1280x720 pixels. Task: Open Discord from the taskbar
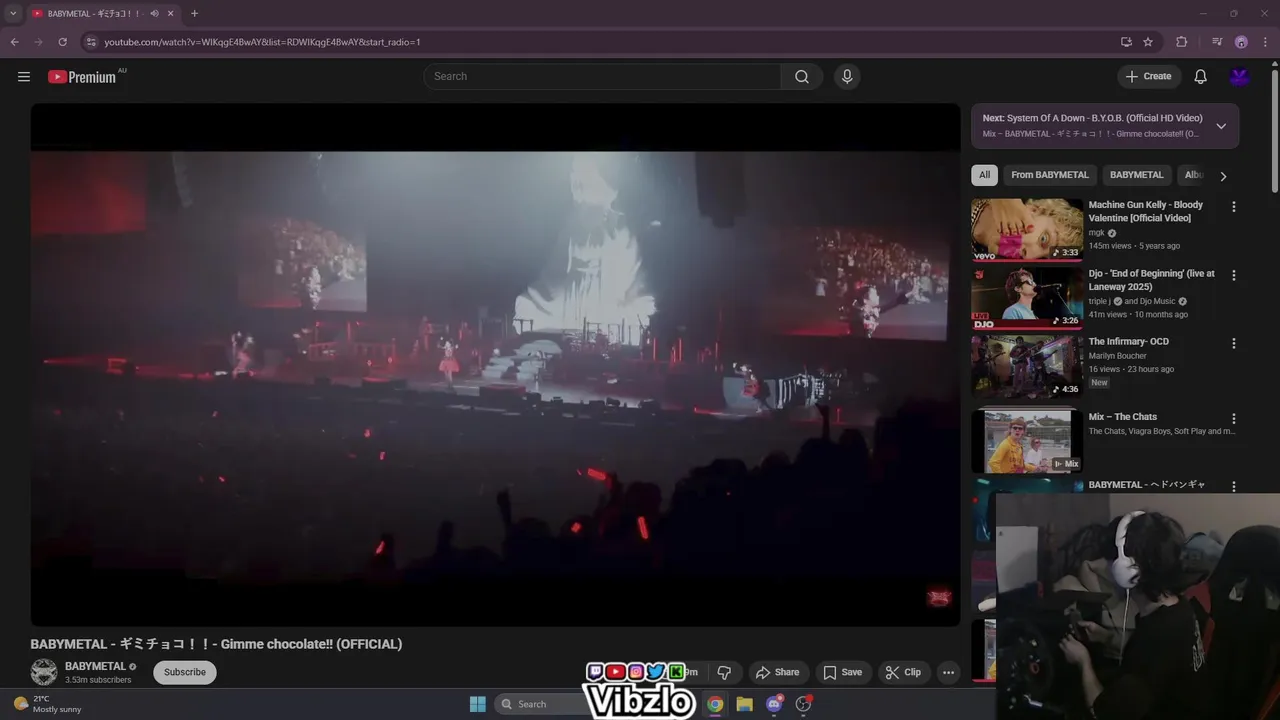click(x=774, y=704)
